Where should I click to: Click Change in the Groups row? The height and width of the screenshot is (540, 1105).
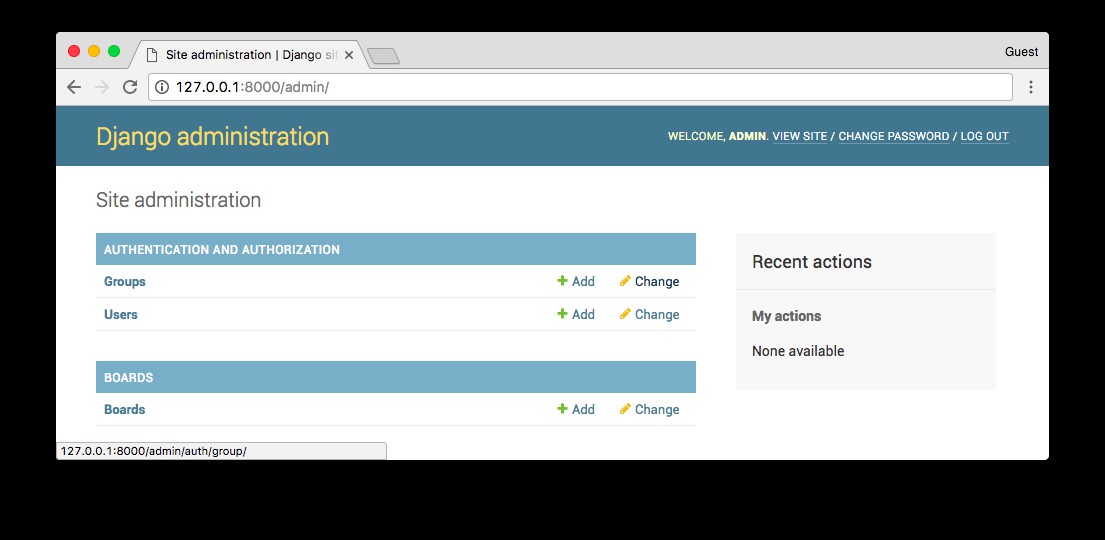[x=650, y=281]
